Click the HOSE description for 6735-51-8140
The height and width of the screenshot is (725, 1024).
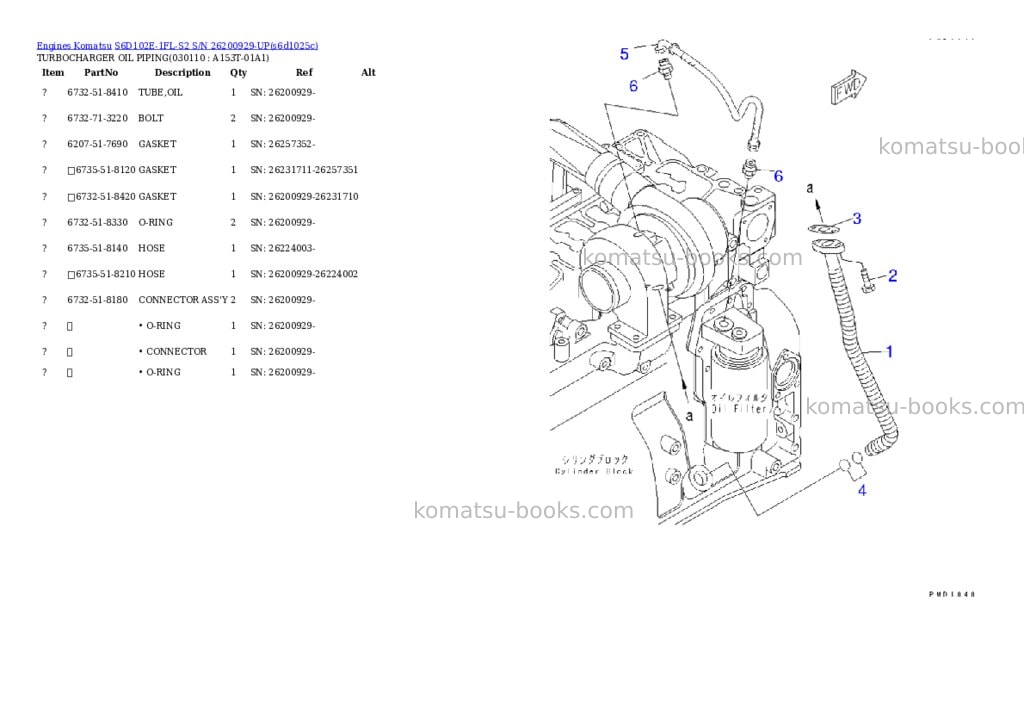tap(152, 248)
